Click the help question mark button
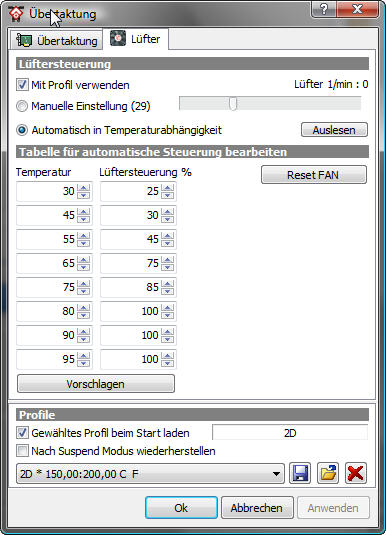 pos(324,9)
